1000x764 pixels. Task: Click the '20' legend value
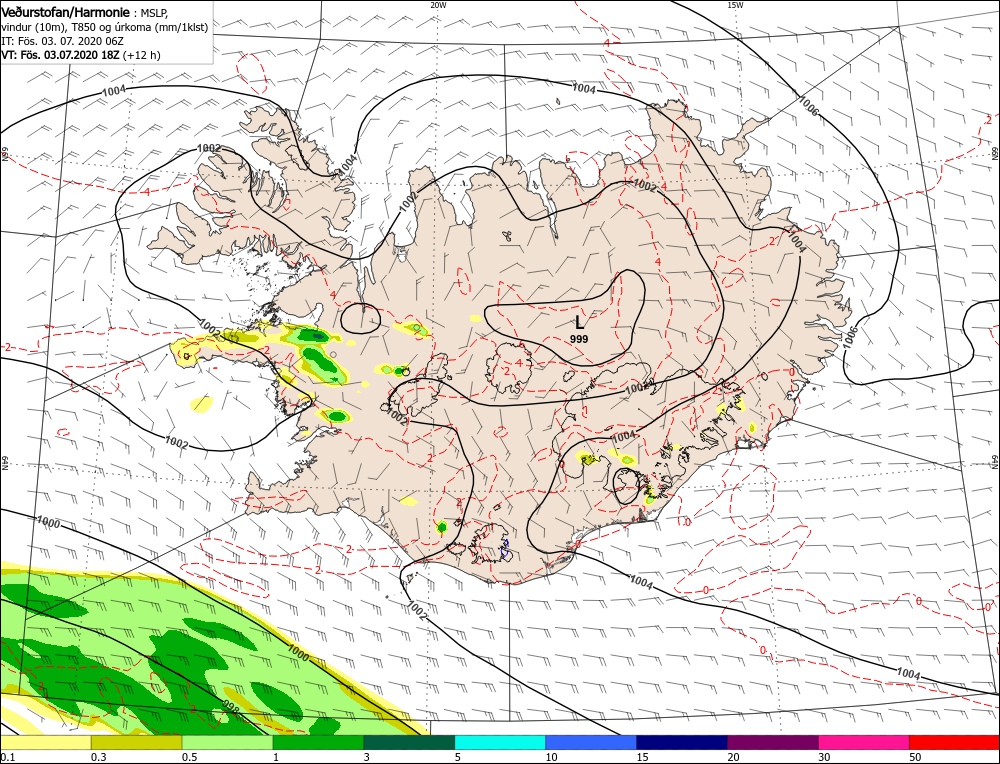(733, 757)
